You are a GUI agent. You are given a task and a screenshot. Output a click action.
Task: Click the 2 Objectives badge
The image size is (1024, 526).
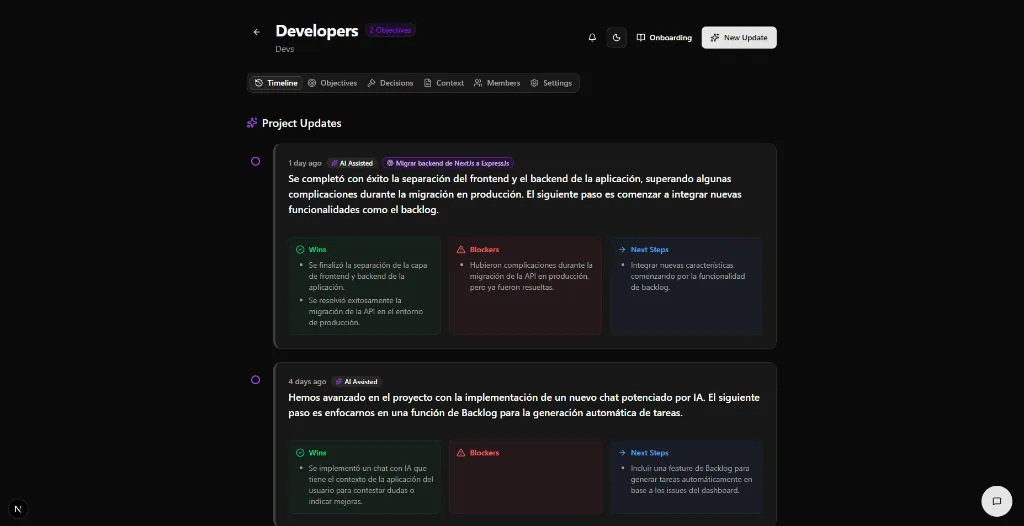click(390, 30)
